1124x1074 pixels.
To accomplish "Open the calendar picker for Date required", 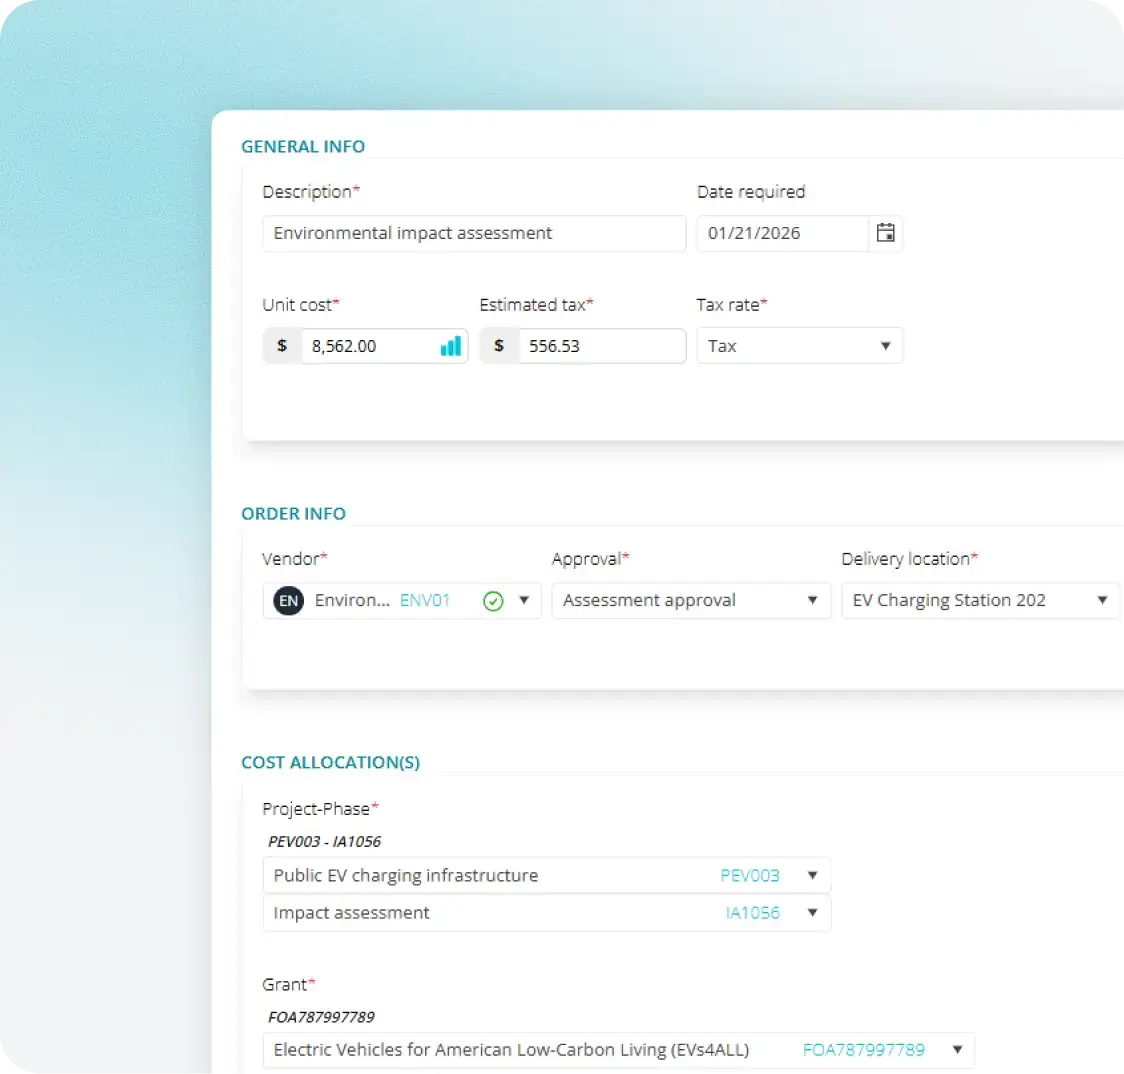I will [x=885, y=233].
